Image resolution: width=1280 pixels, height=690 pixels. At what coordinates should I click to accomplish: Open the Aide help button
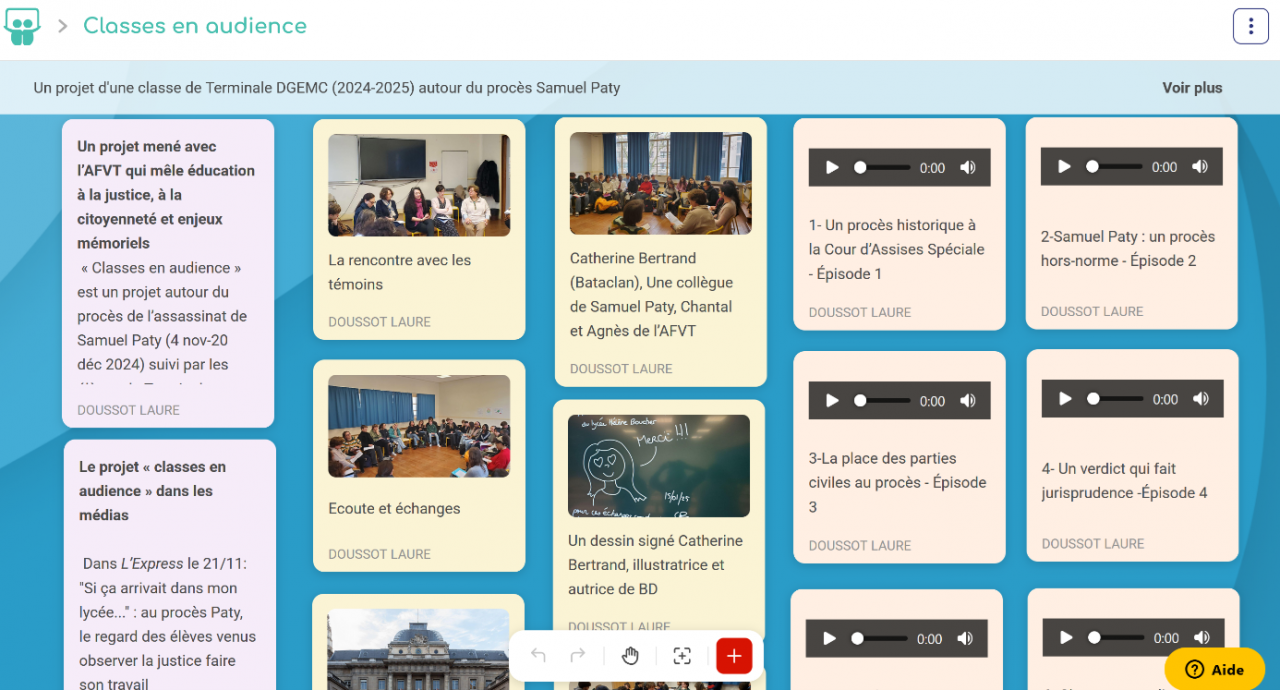[1214, 670]
